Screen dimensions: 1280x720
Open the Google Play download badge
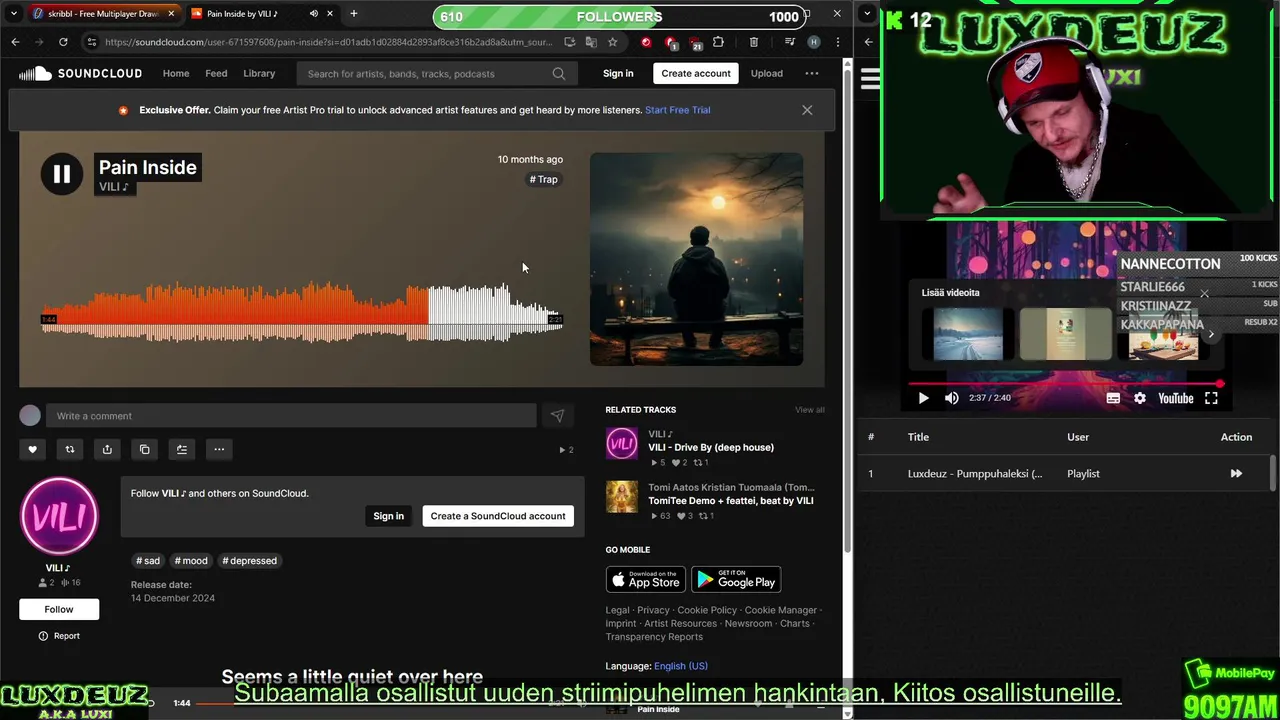tap(736, 580)
